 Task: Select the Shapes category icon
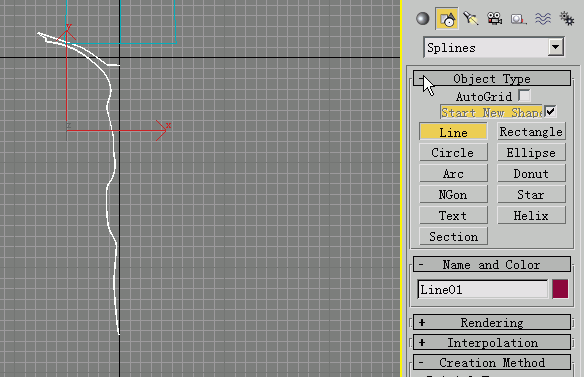[447, 19]
